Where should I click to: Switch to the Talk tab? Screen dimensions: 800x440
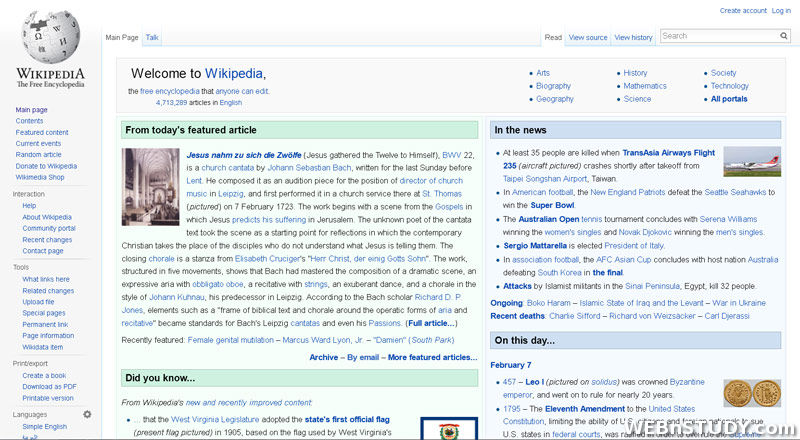pos(152,37)
